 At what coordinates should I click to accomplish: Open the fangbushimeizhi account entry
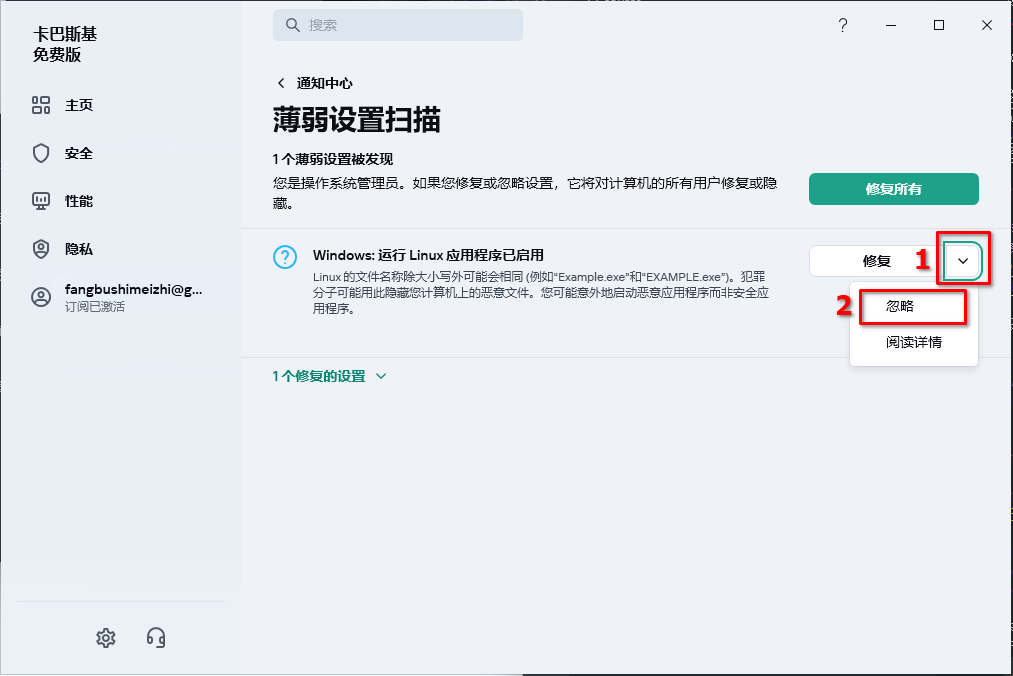tap(133, 290)
